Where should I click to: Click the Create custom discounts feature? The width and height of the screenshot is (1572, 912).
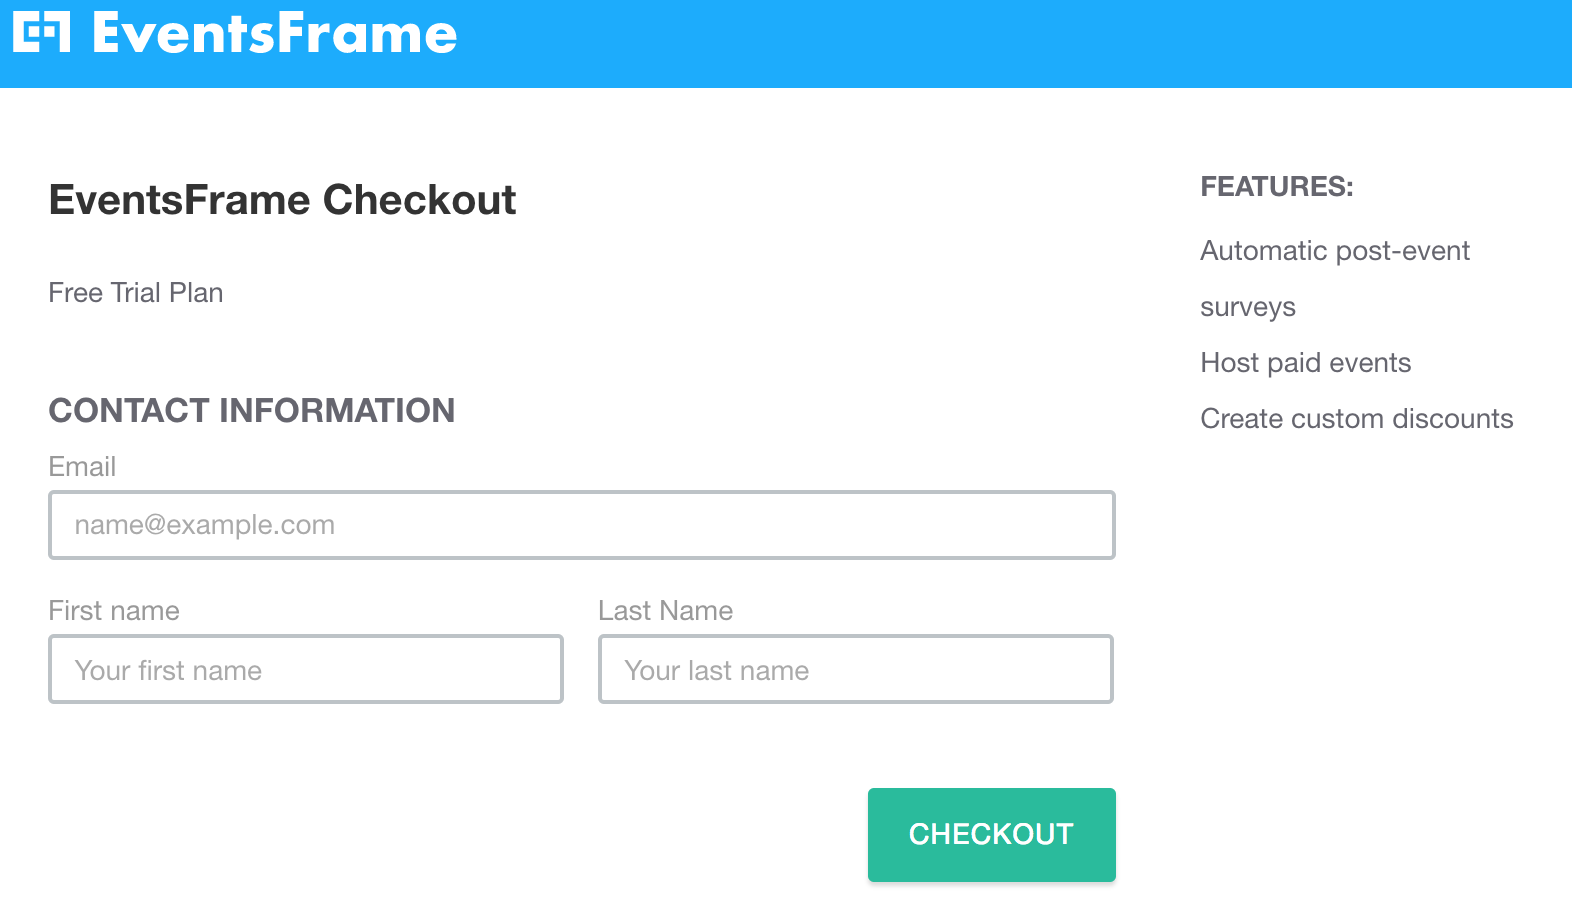(1356, 419)
